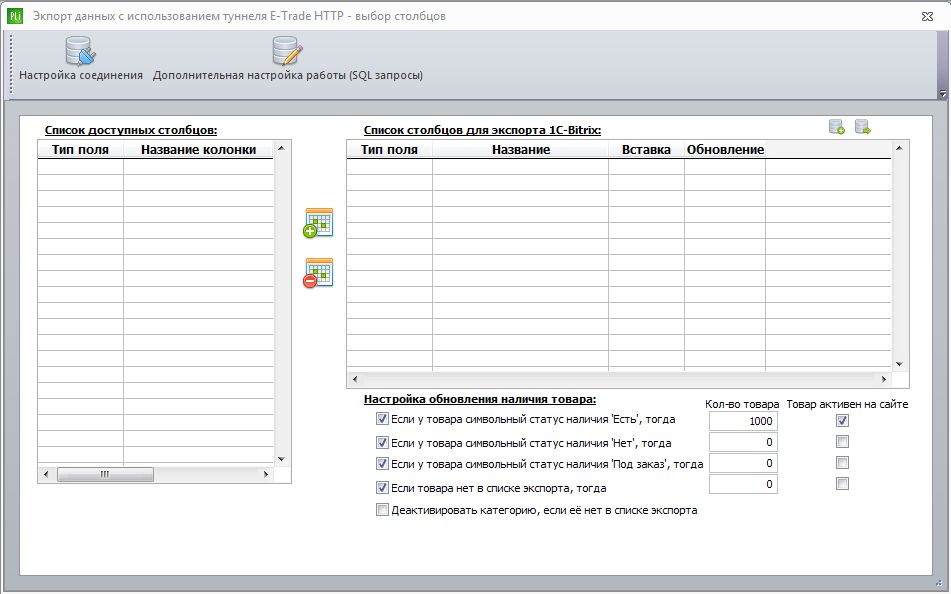Click the remove column from export icon

tap(318, 273)
